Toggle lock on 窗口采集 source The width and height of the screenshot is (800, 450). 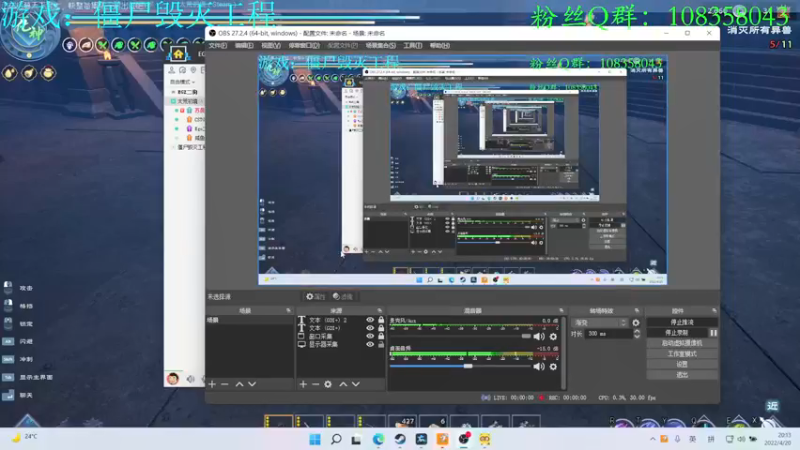pos(381,336)
